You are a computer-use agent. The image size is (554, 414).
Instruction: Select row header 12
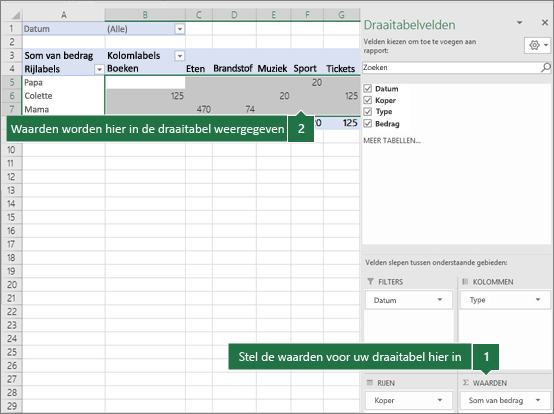coord(11,177)
